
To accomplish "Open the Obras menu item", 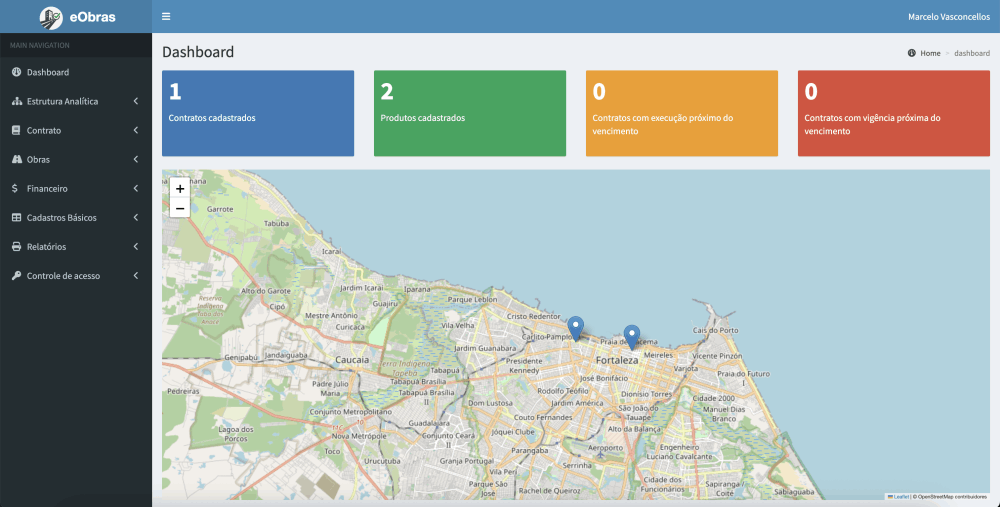I will point(38,159).
